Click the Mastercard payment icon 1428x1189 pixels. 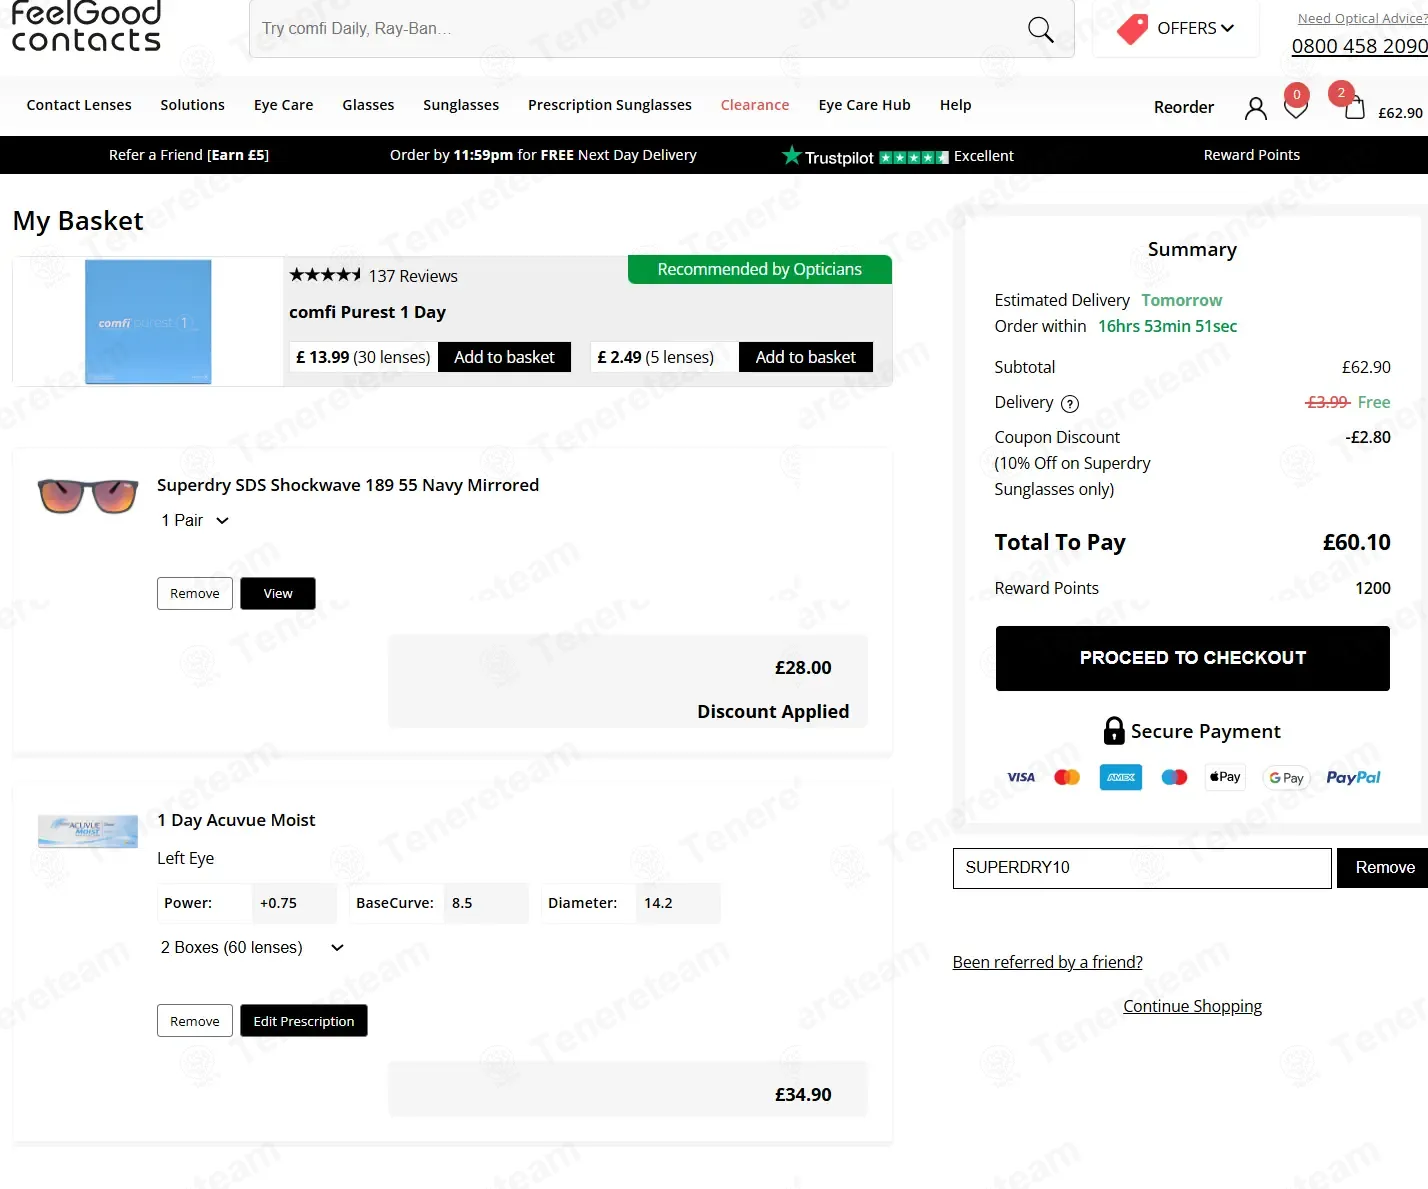coord(1067,777)
